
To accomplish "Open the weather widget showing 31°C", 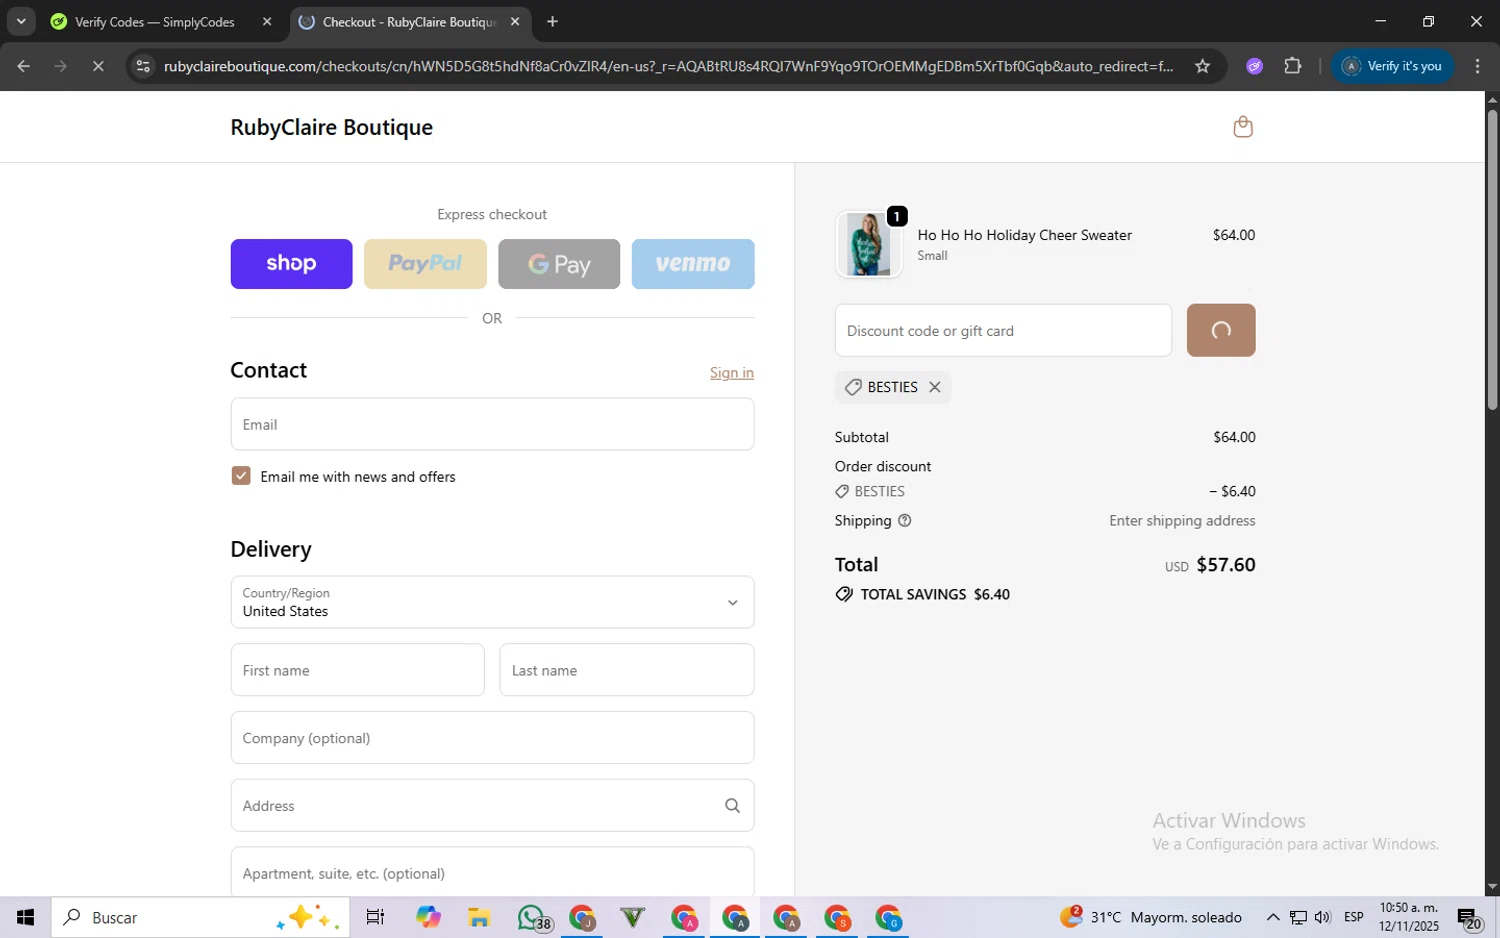I will pos(1150,917).
